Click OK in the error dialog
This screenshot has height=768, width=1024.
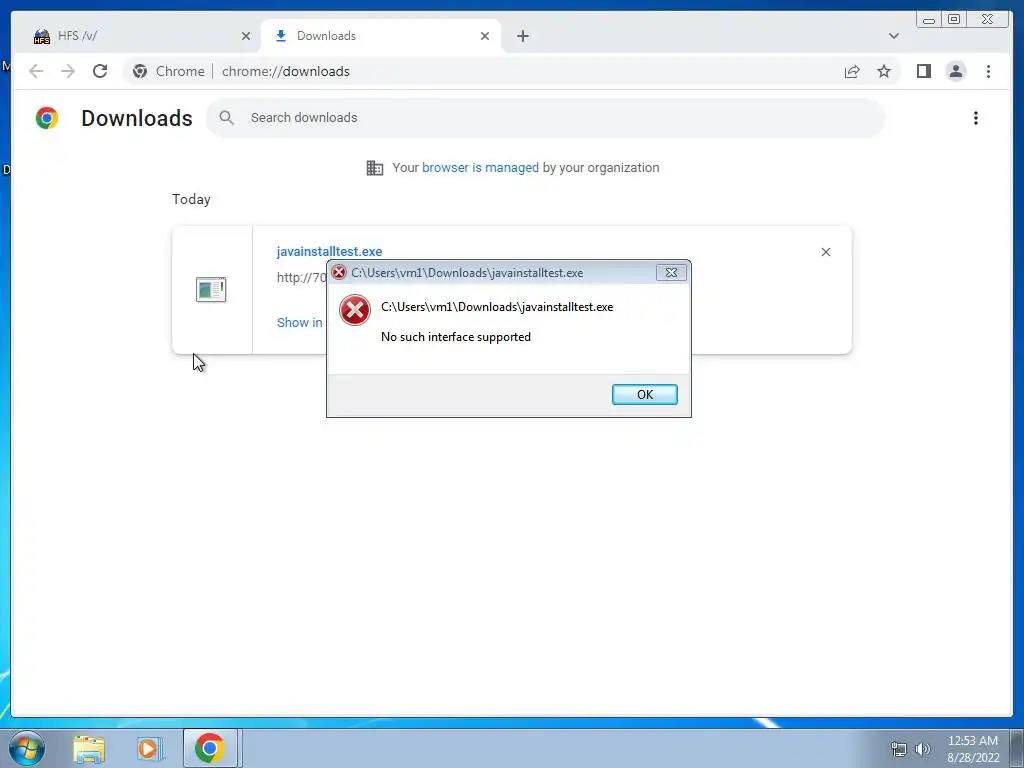645,394
